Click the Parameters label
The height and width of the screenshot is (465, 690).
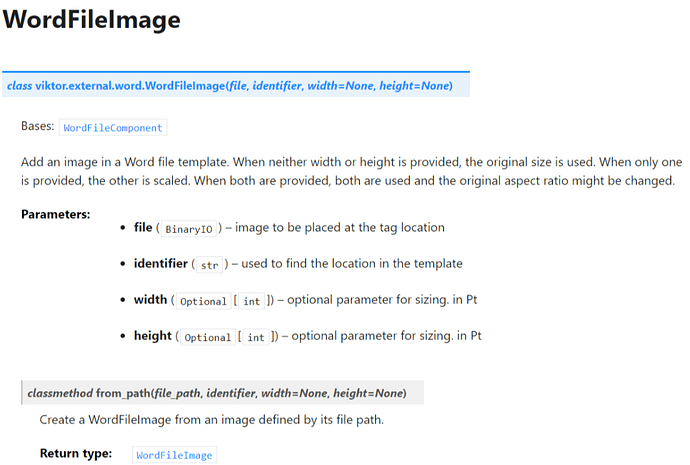point(55,214)
